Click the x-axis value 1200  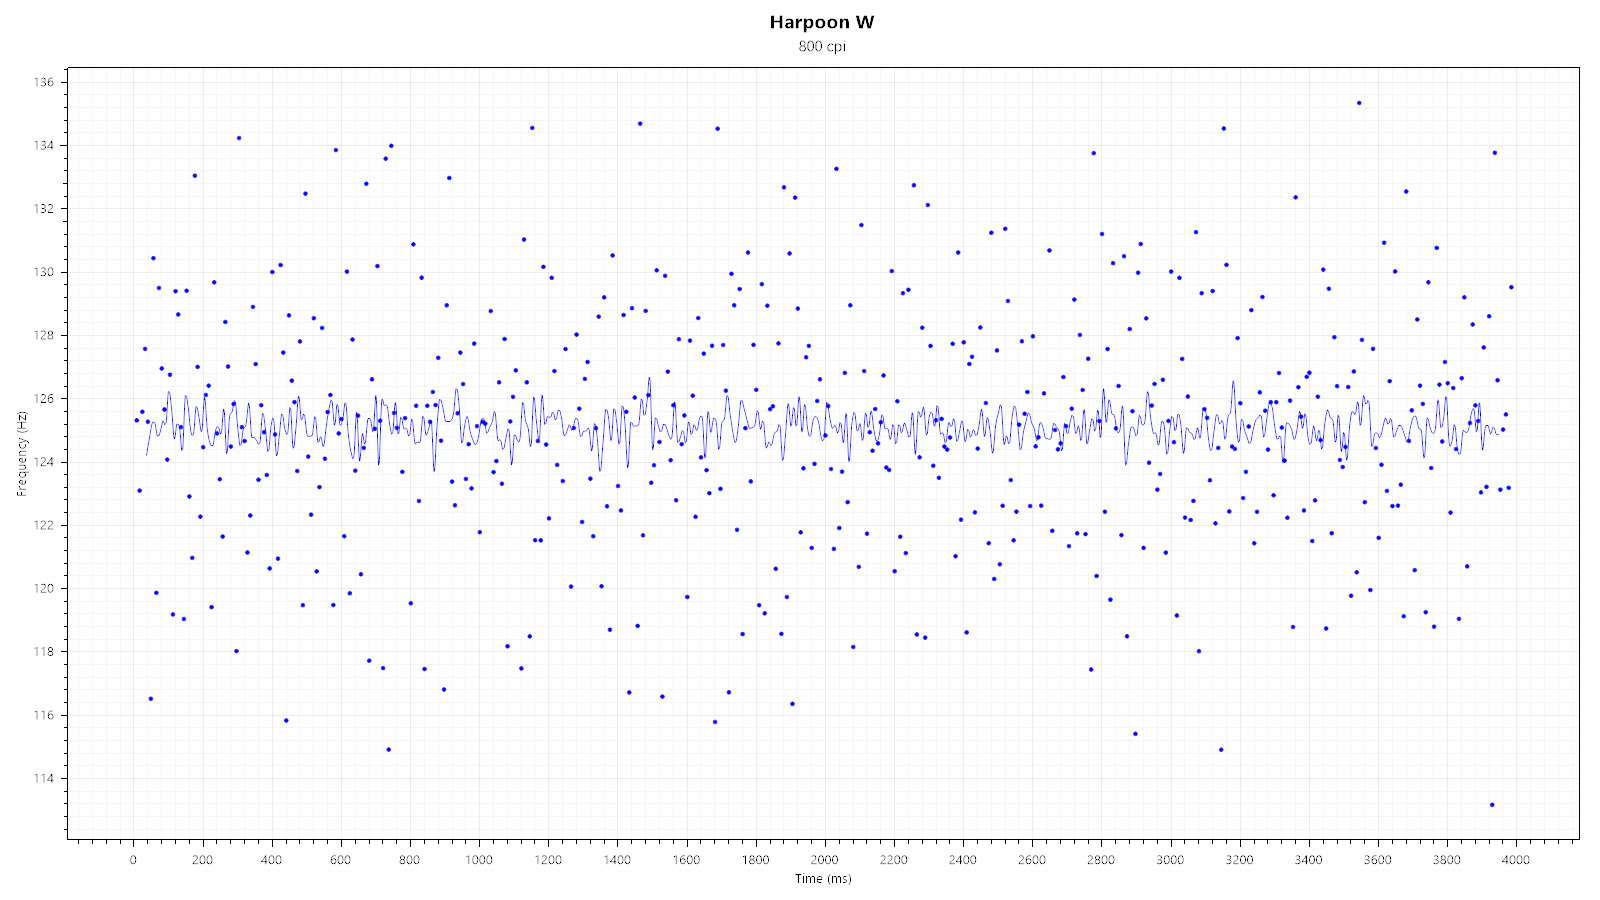pyautogui.click(x=548, y=859)
